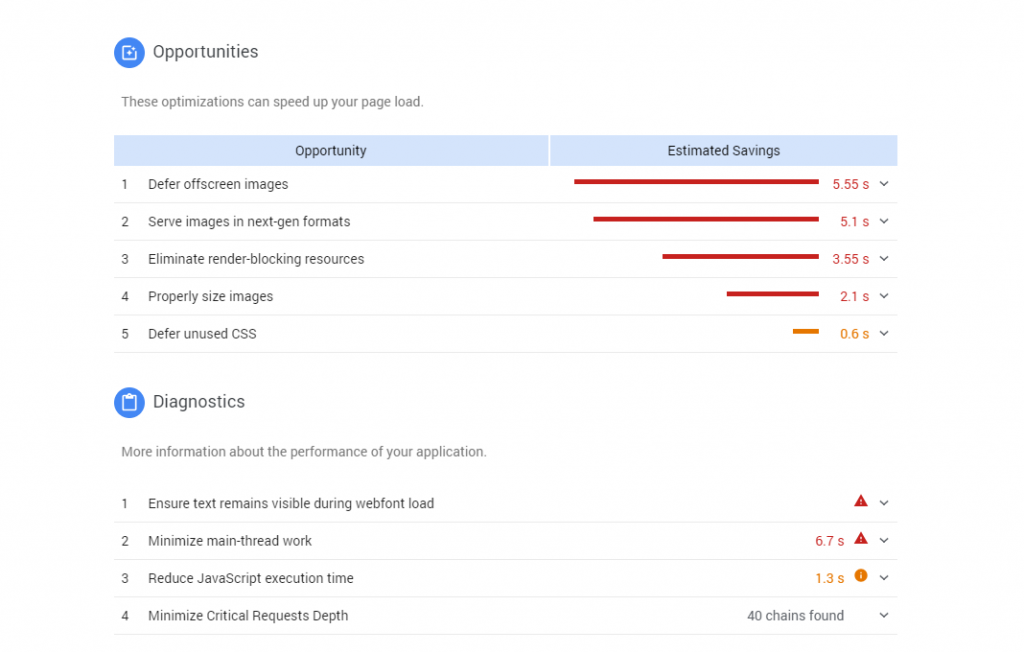Select the 6.7 s main-thread work value
The width and height of the screenshot is (1024, 653).
click(x=829, y=540)
